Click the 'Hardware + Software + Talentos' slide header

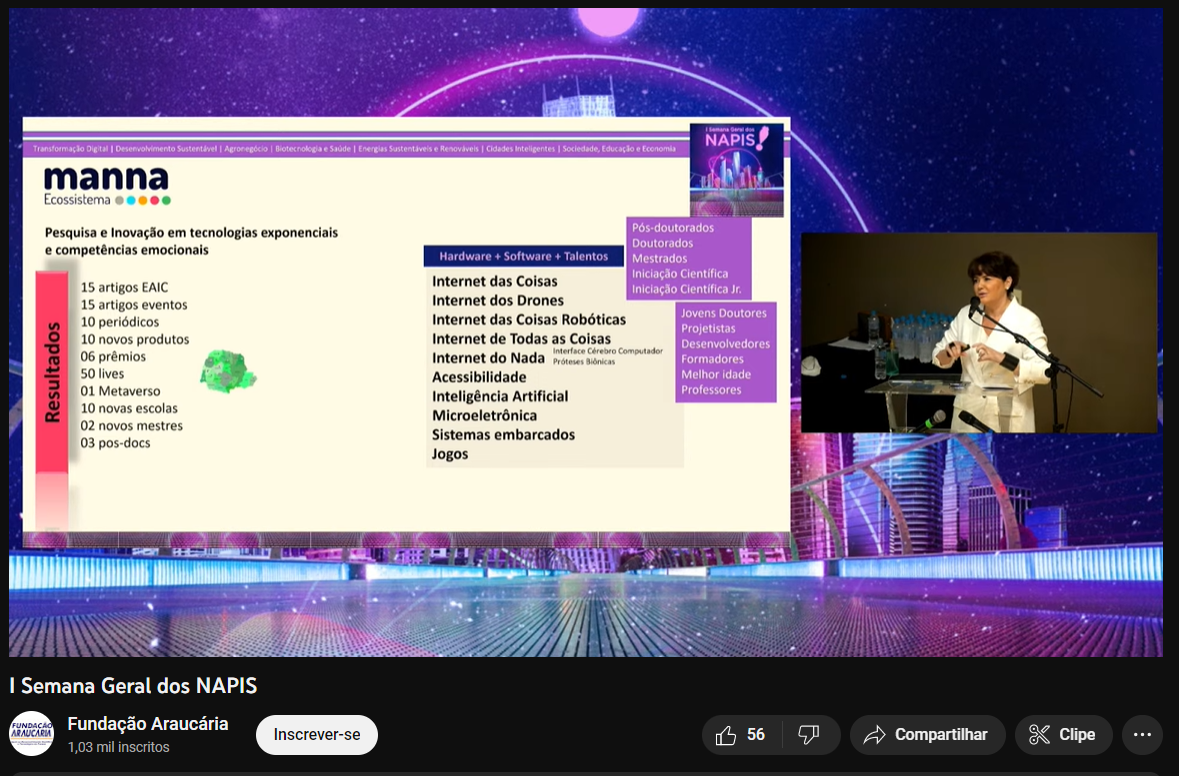523,256
